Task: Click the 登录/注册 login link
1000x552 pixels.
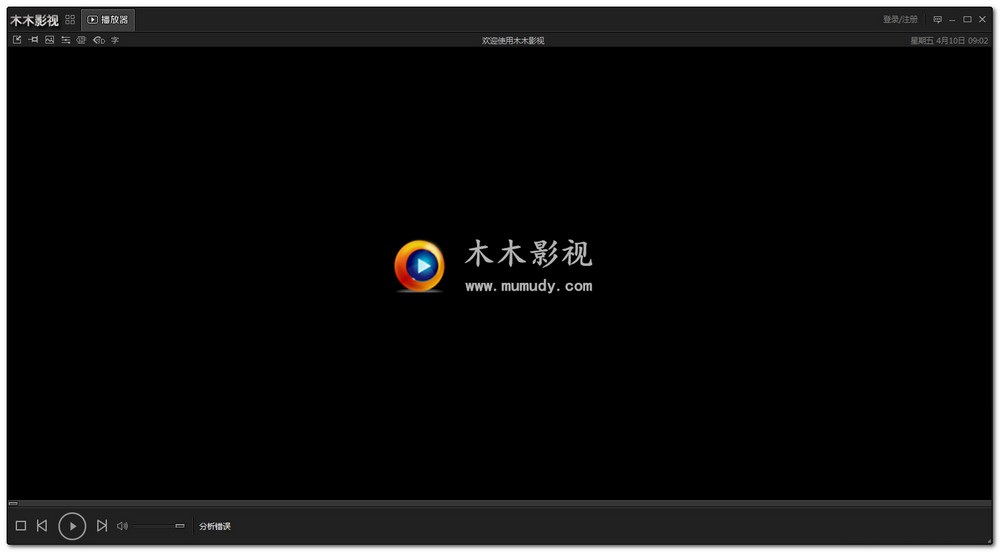Action: click(900, 19)
